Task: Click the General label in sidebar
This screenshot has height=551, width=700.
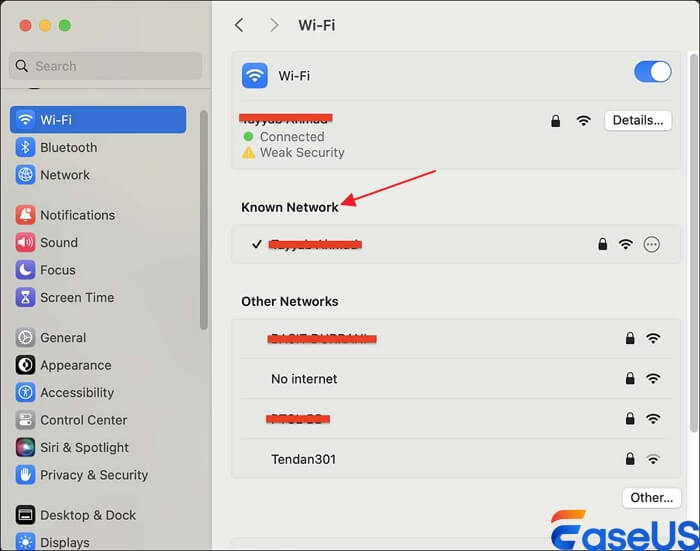Action: tap(63, 338)
